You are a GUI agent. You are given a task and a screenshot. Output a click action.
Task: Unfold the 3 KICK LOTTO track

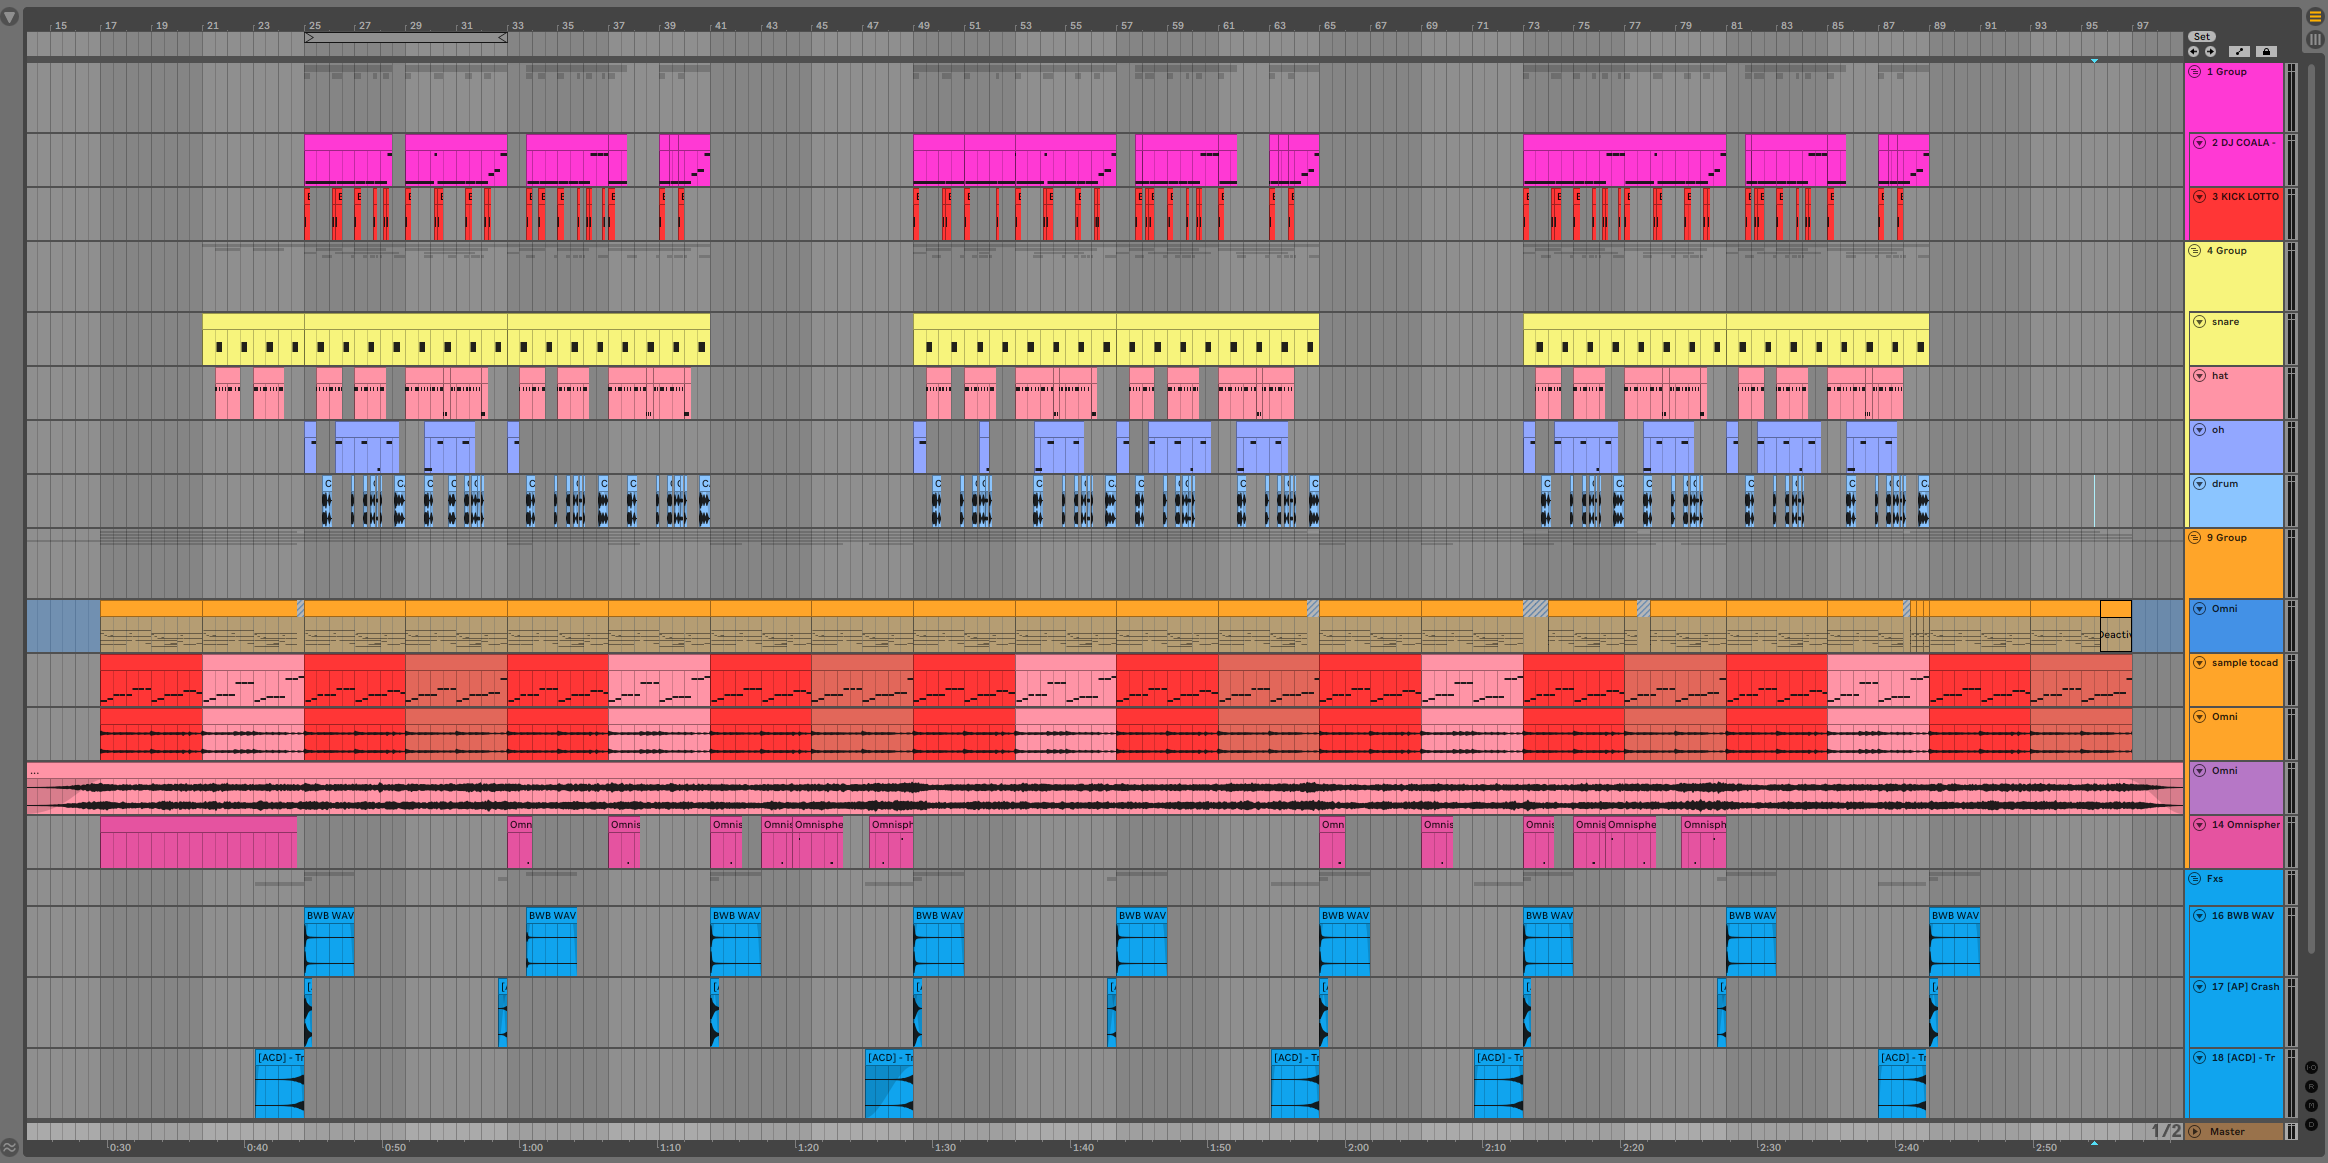2200,197
